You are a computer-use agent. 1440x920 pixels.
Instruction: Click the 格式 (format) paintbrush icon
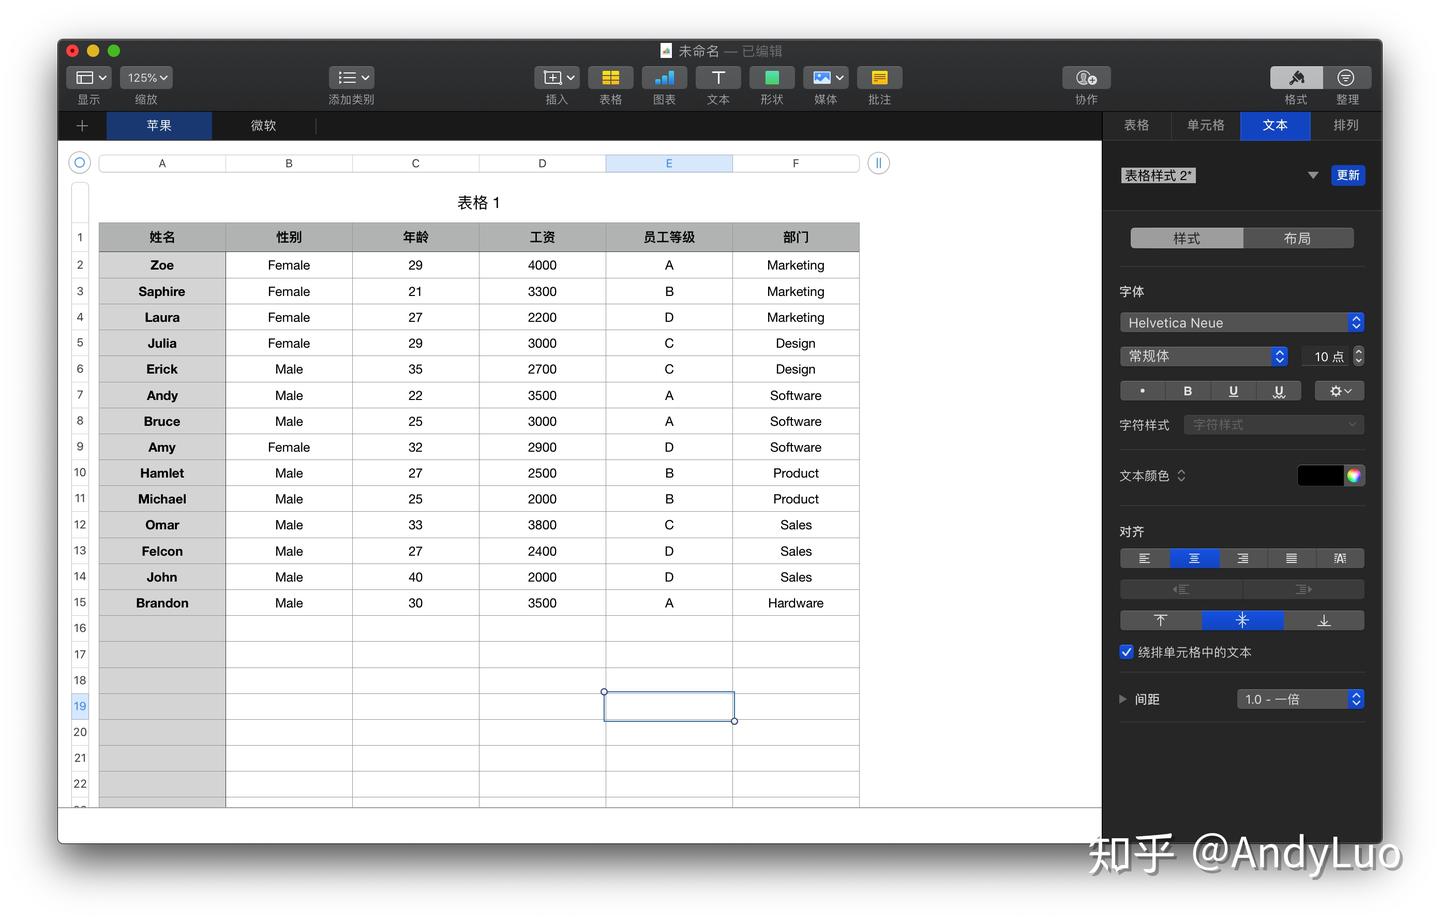(1295, 78)
